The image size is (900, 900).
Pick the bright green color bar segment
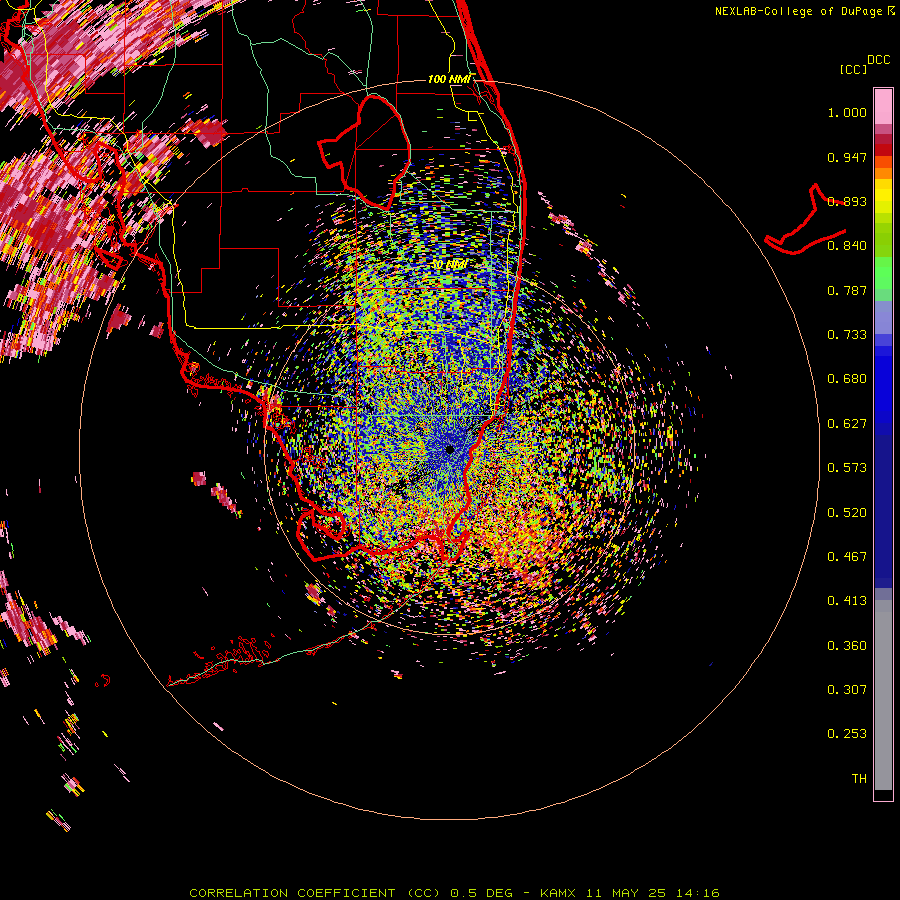[883, 273]
